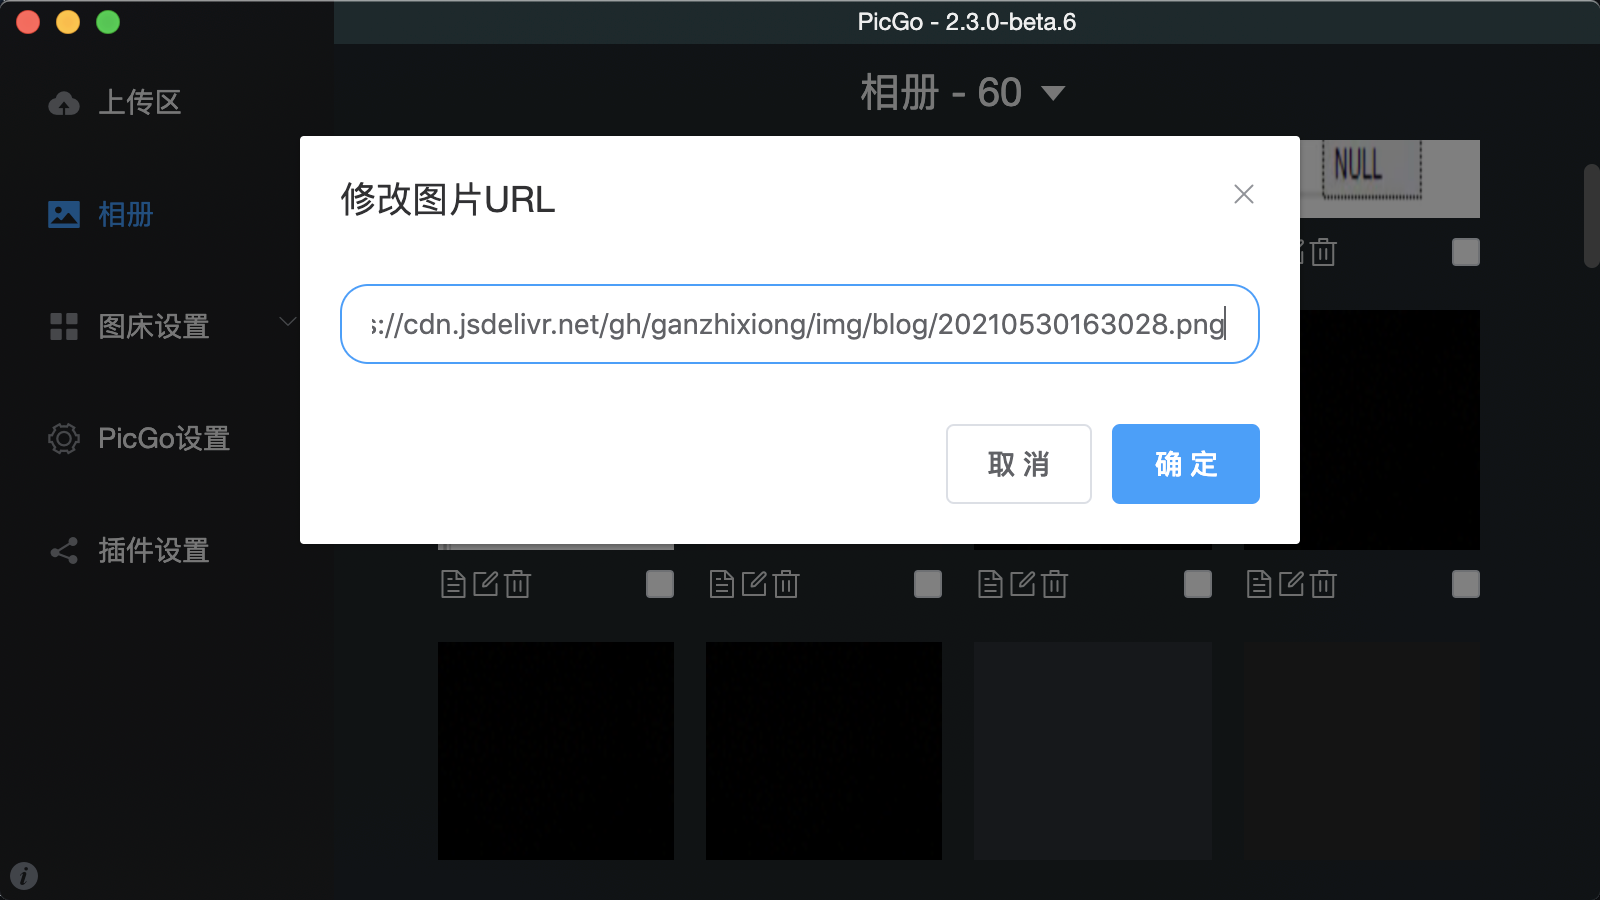Viewport: 1600px width, 900px height.
Task: Open the fourth thumbnail in the bottom row
Action: pyautogui.click(x=1361, y=751)
